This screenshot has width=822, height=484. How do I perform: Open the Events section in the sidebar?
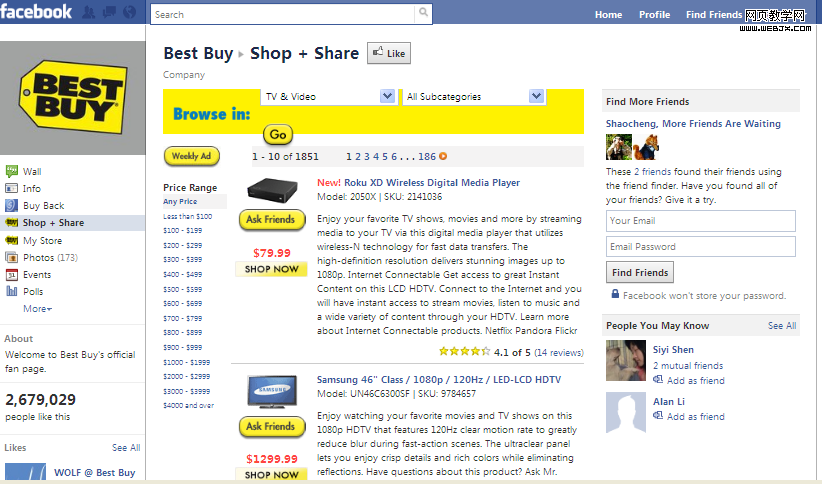pos(37,275)
